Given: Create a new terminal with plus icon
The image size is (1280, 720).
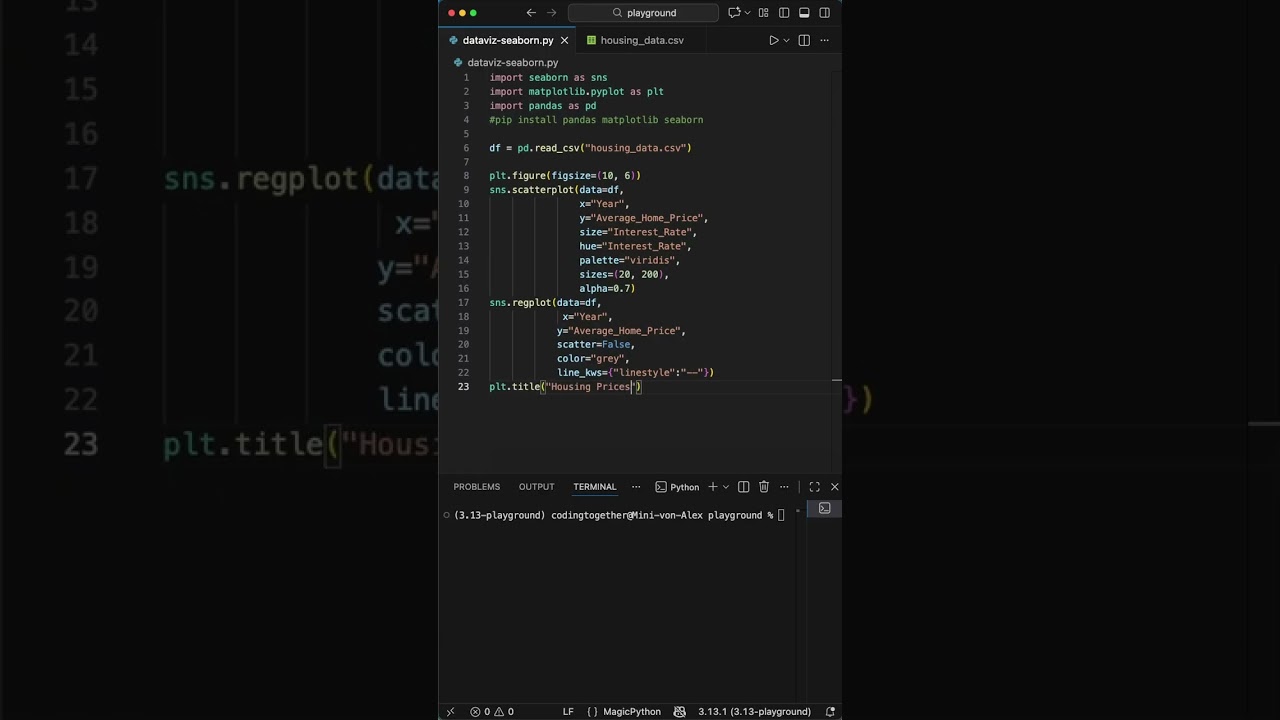Looking at the screenshot, I should pyautogui.click(x=713, y=487).
